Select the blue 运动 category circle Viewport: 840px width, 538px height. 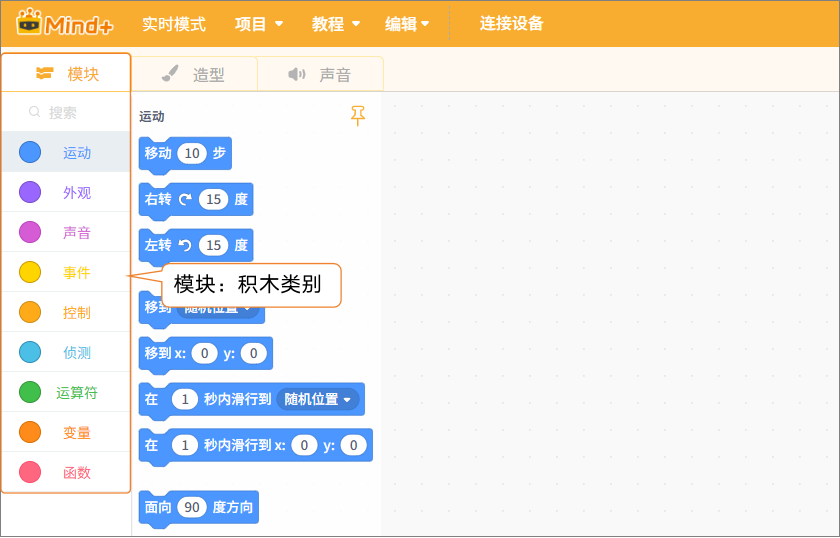[x=30, y=152]
